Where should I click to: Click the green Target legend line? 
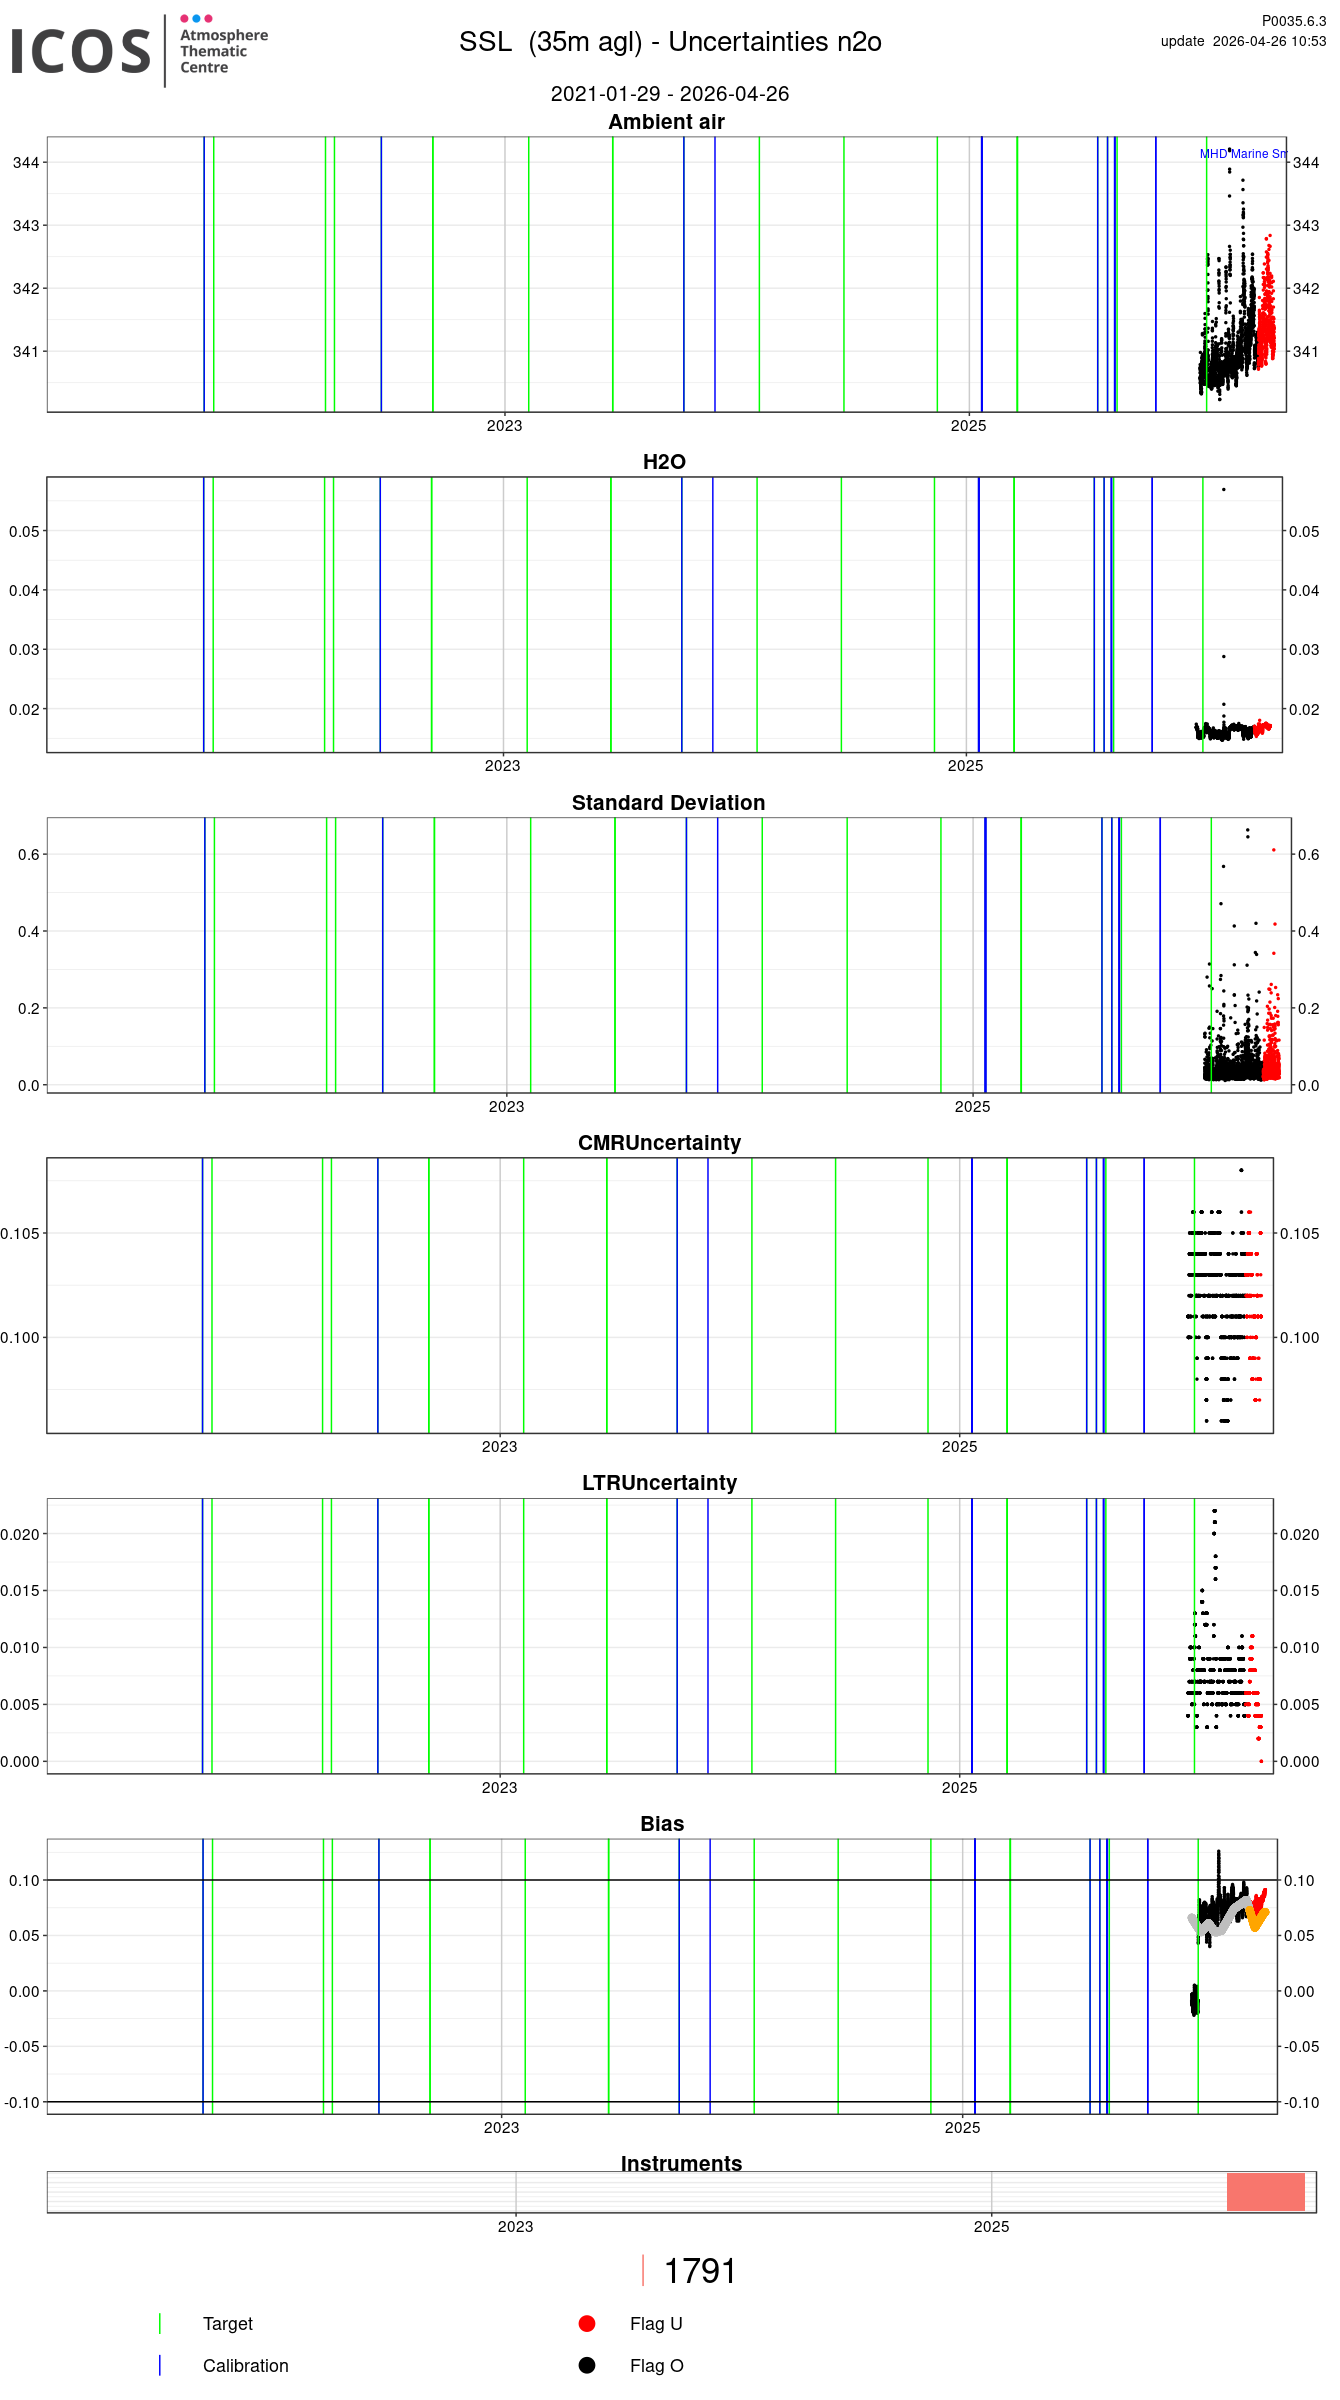(160, 2323)
